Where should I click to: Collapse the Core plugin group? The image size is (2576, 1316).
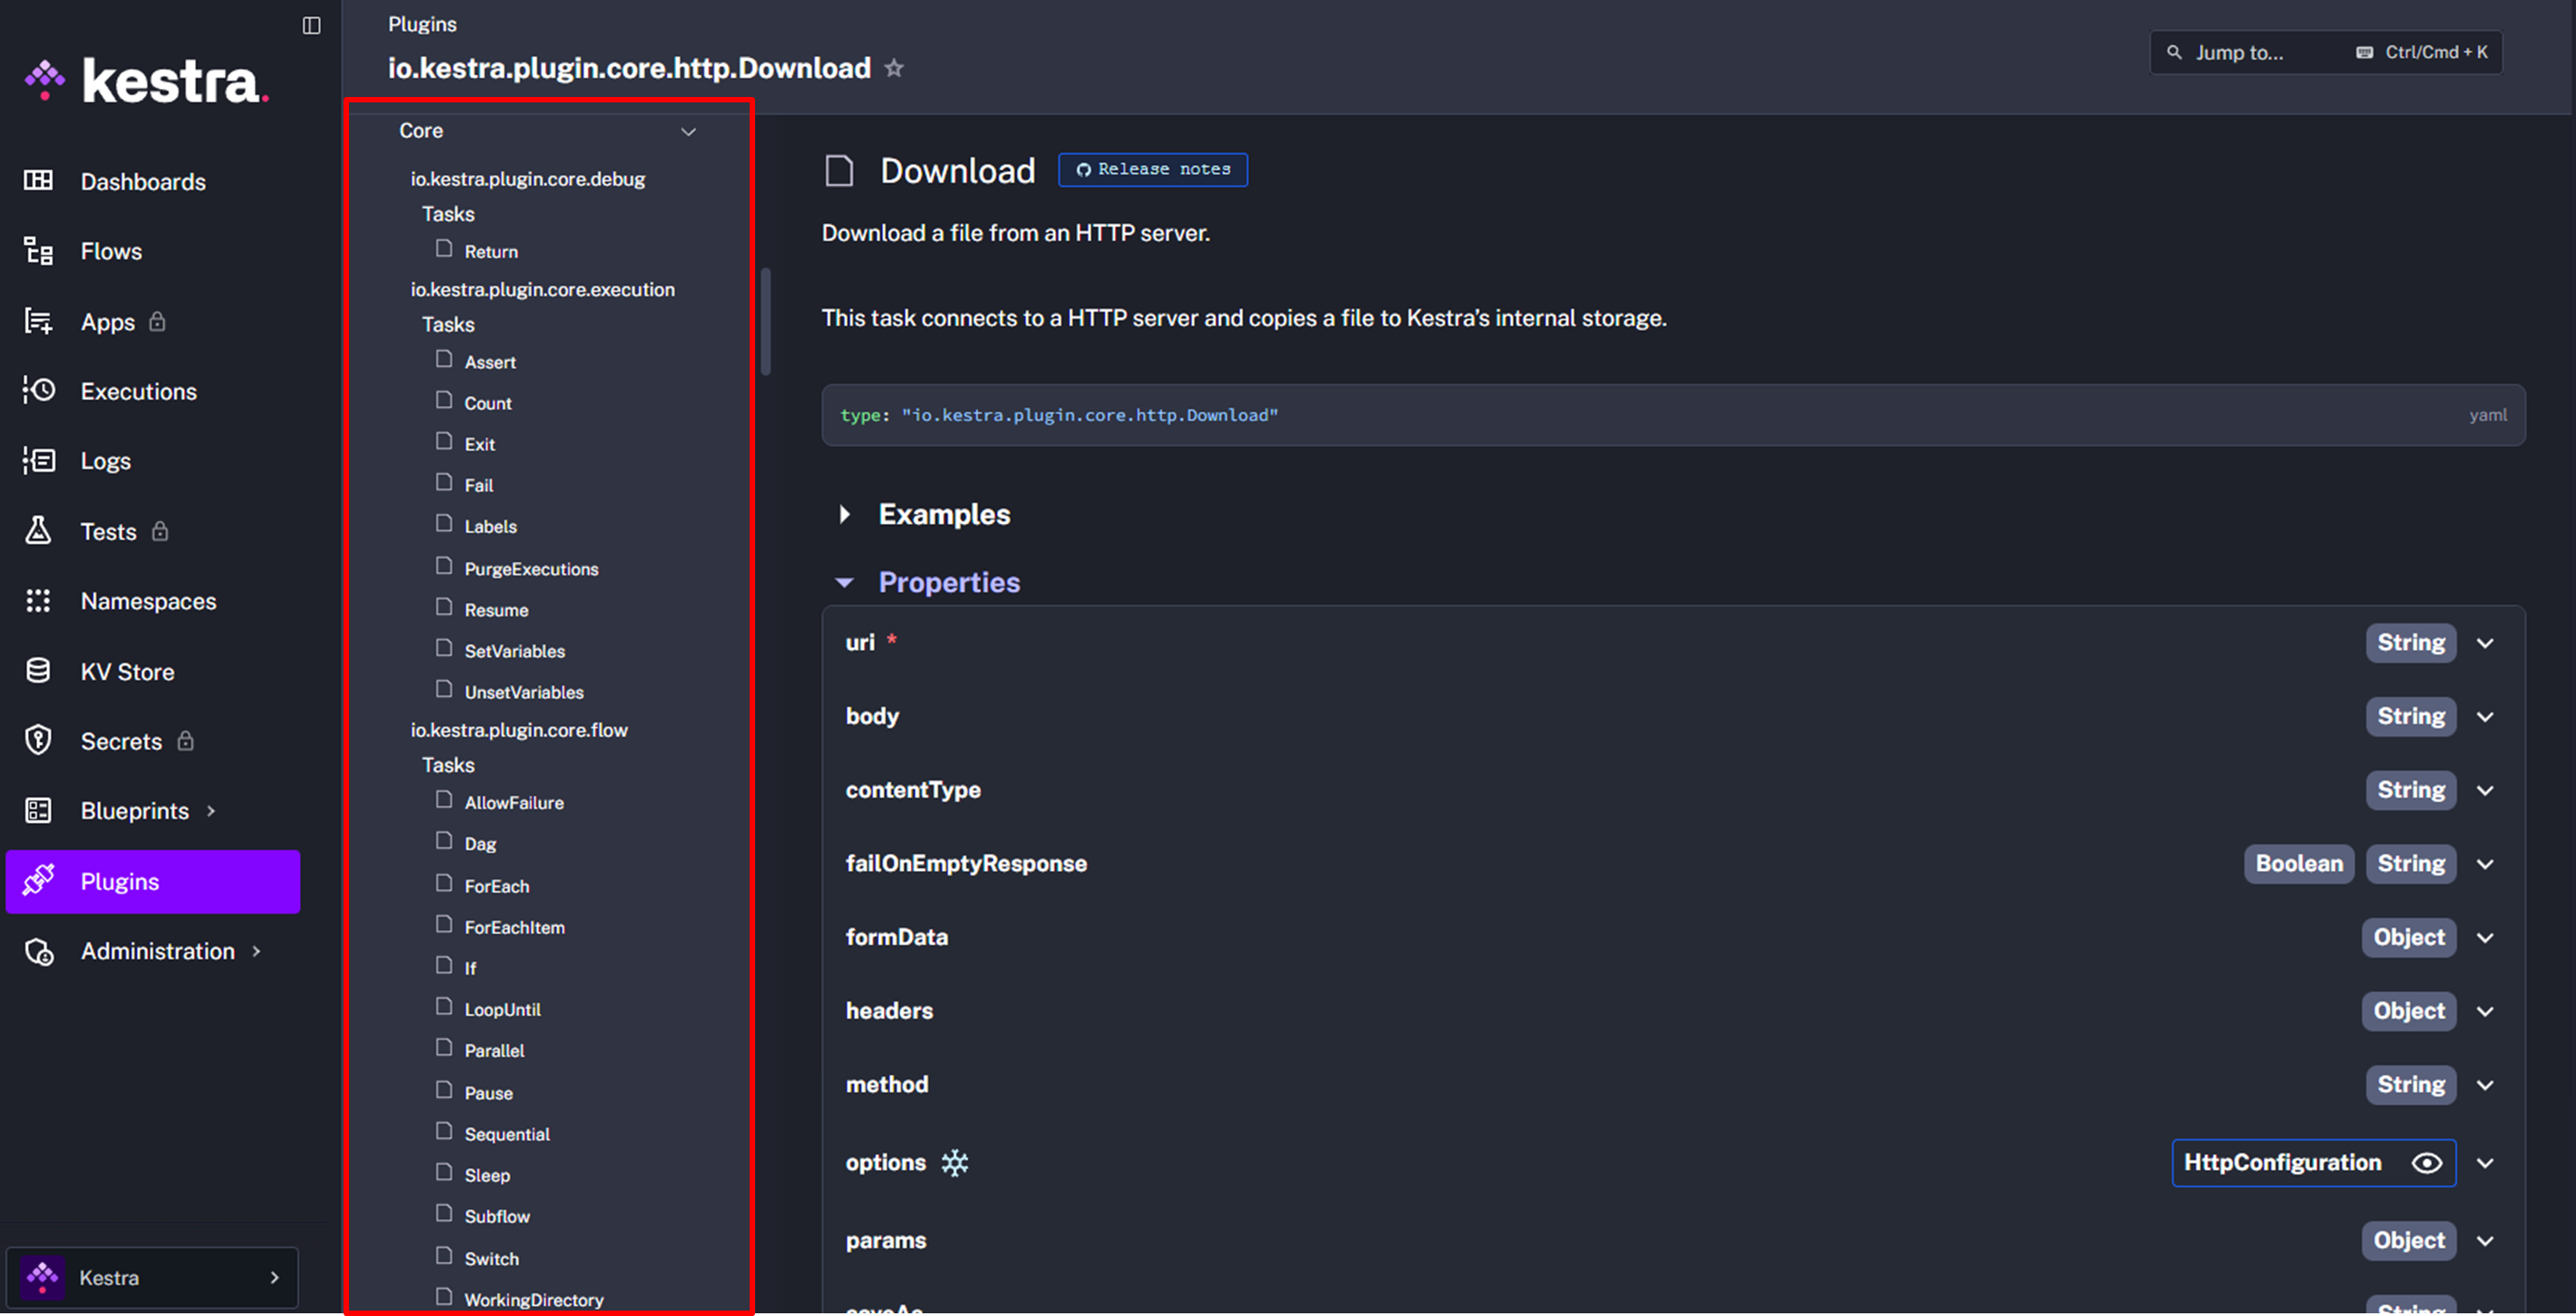pyautogui.click(x=688, y=131)
